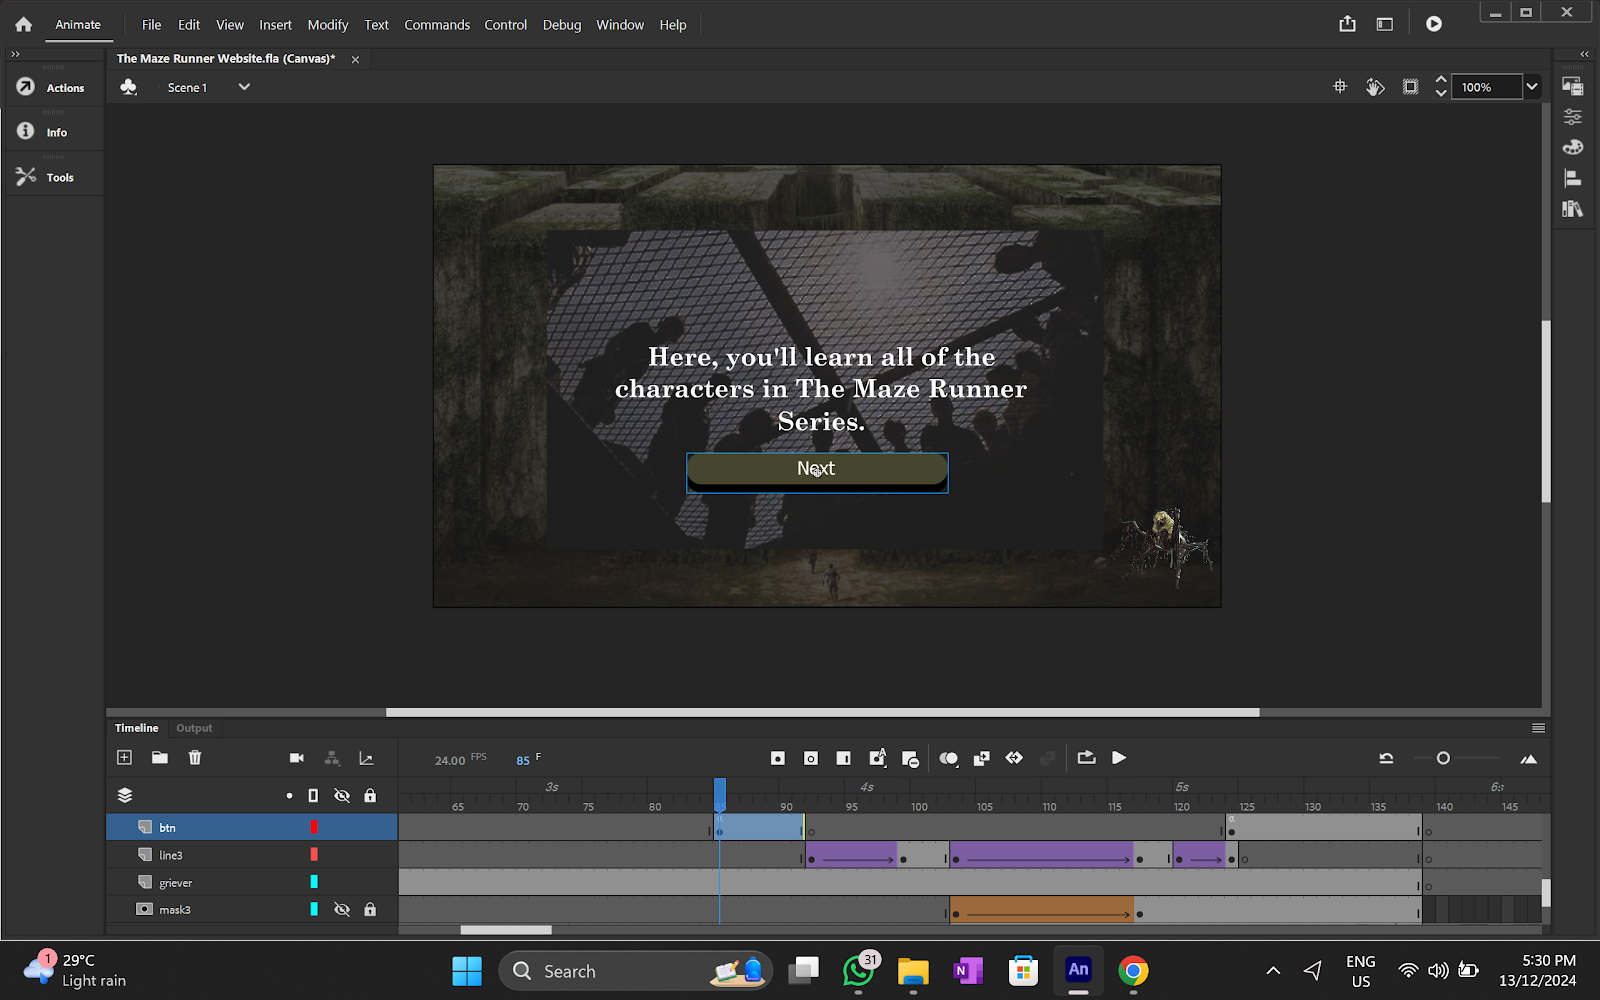Click the edit multiple frames icon

pyautogui.click(x=981, y=758)
